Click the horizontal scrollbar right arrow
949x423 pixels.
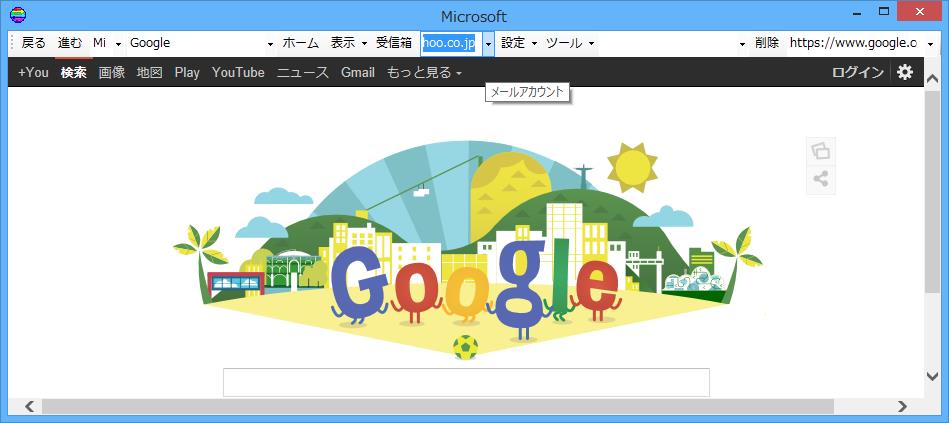(902, 406)
